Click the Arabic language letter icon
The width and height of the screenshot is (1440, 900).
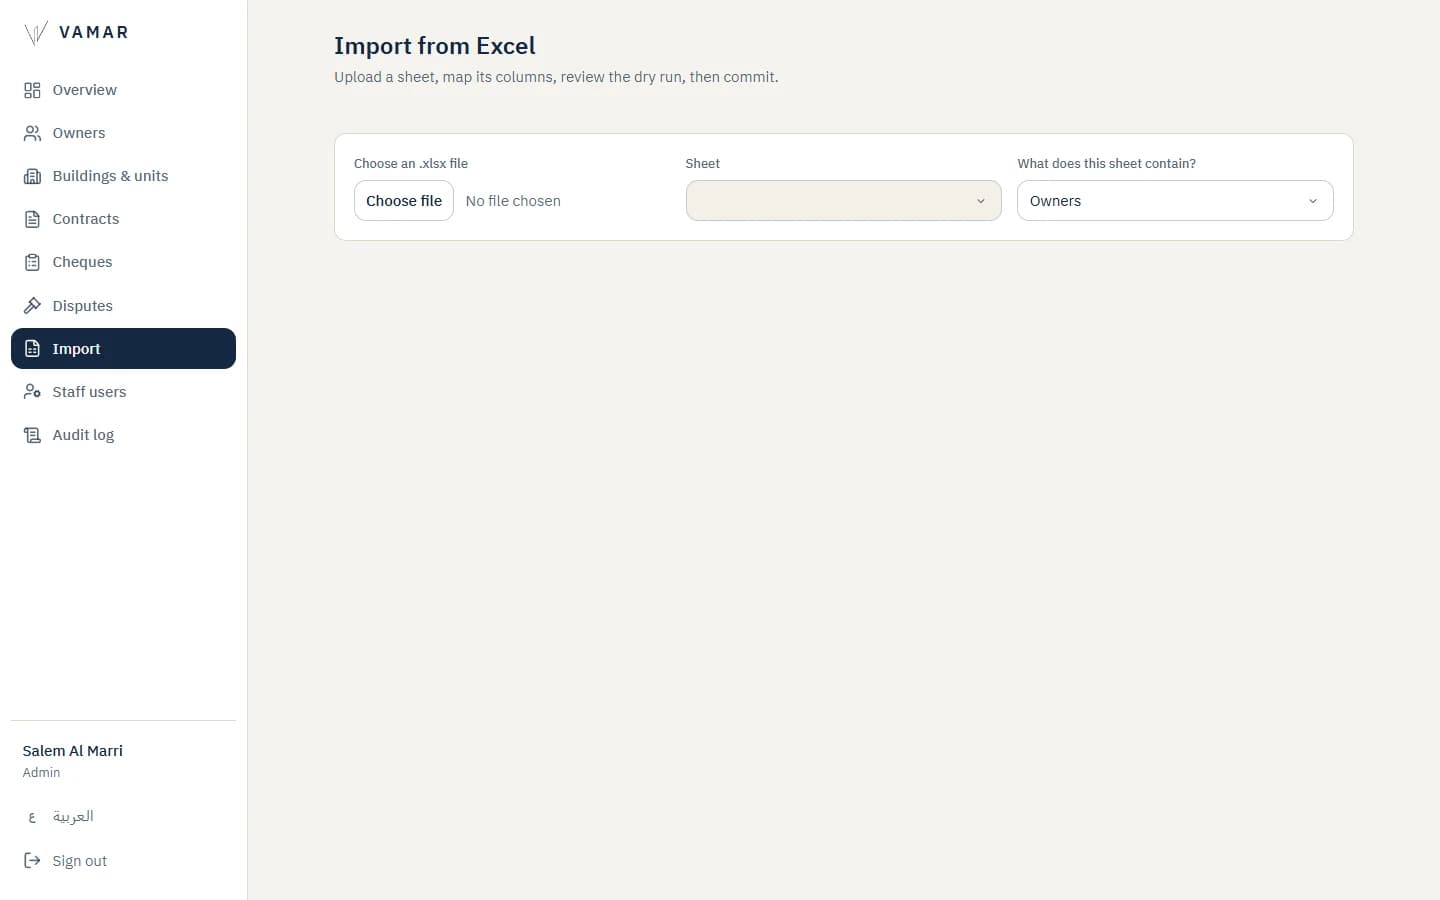click(32, 817)
